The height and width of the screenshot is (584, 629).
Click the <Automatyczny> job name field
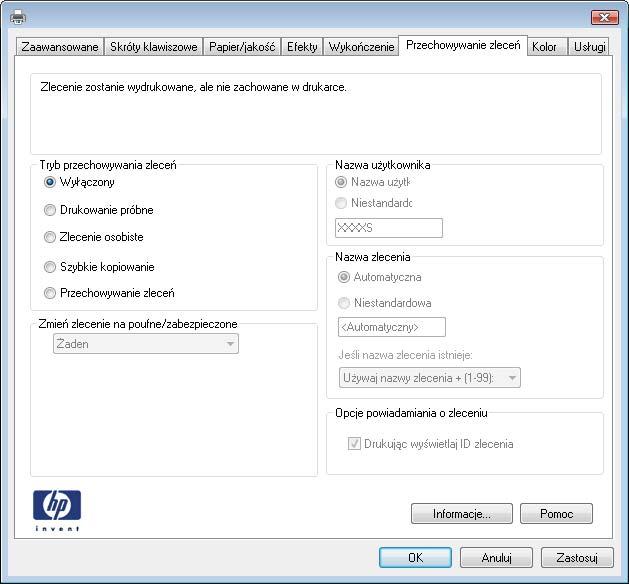click(392, 327)
